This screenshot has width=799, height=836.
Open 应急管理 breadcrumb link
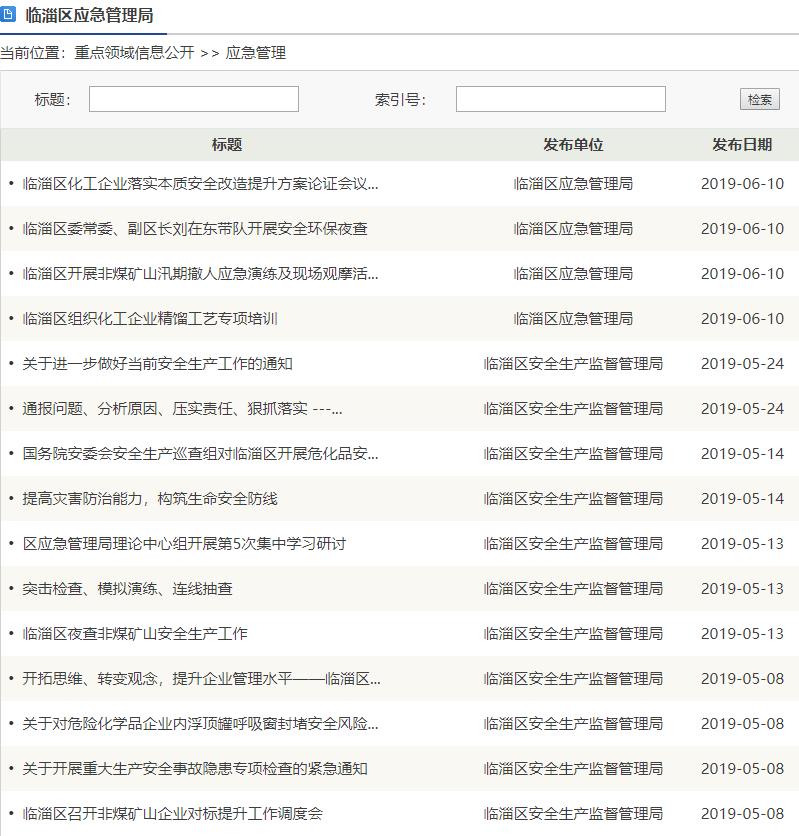256,53
